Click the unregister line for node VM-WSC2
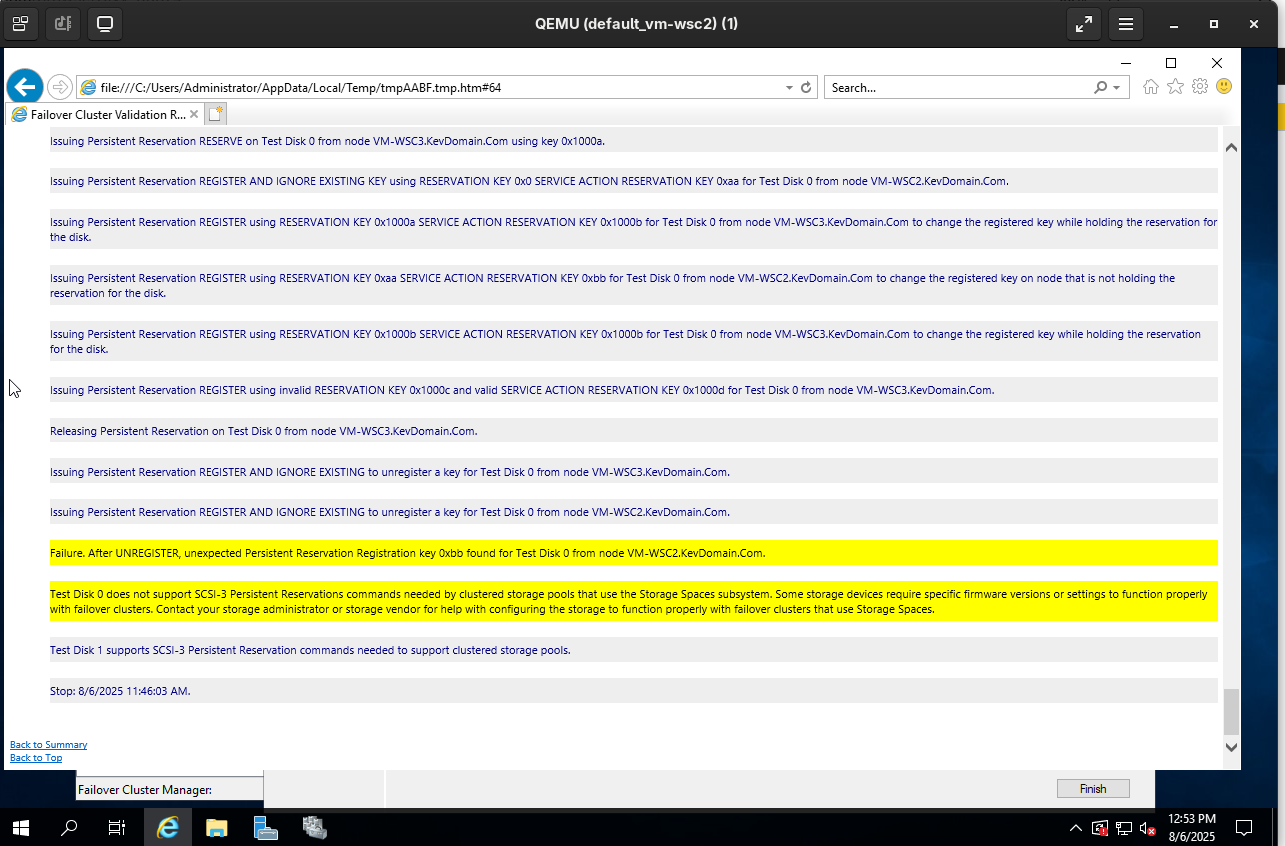This screenshot has height=846, width=1285. pyautogui.click(x=634, y=512)
